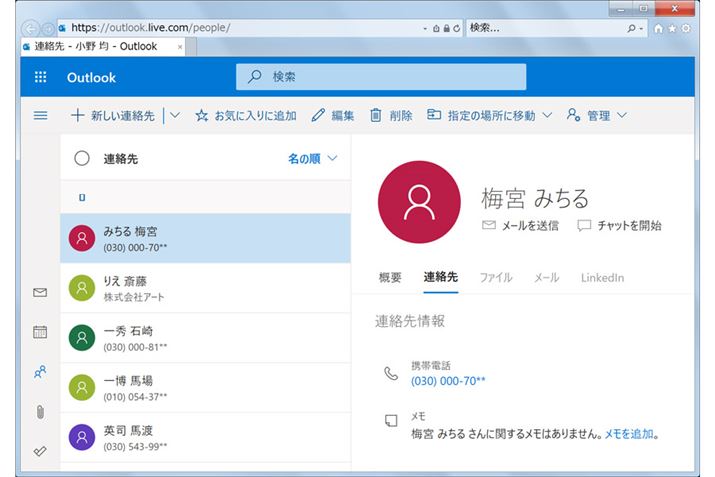
Task: Open the Files paperclip icon in sidebar
Action: coord(40,411)
